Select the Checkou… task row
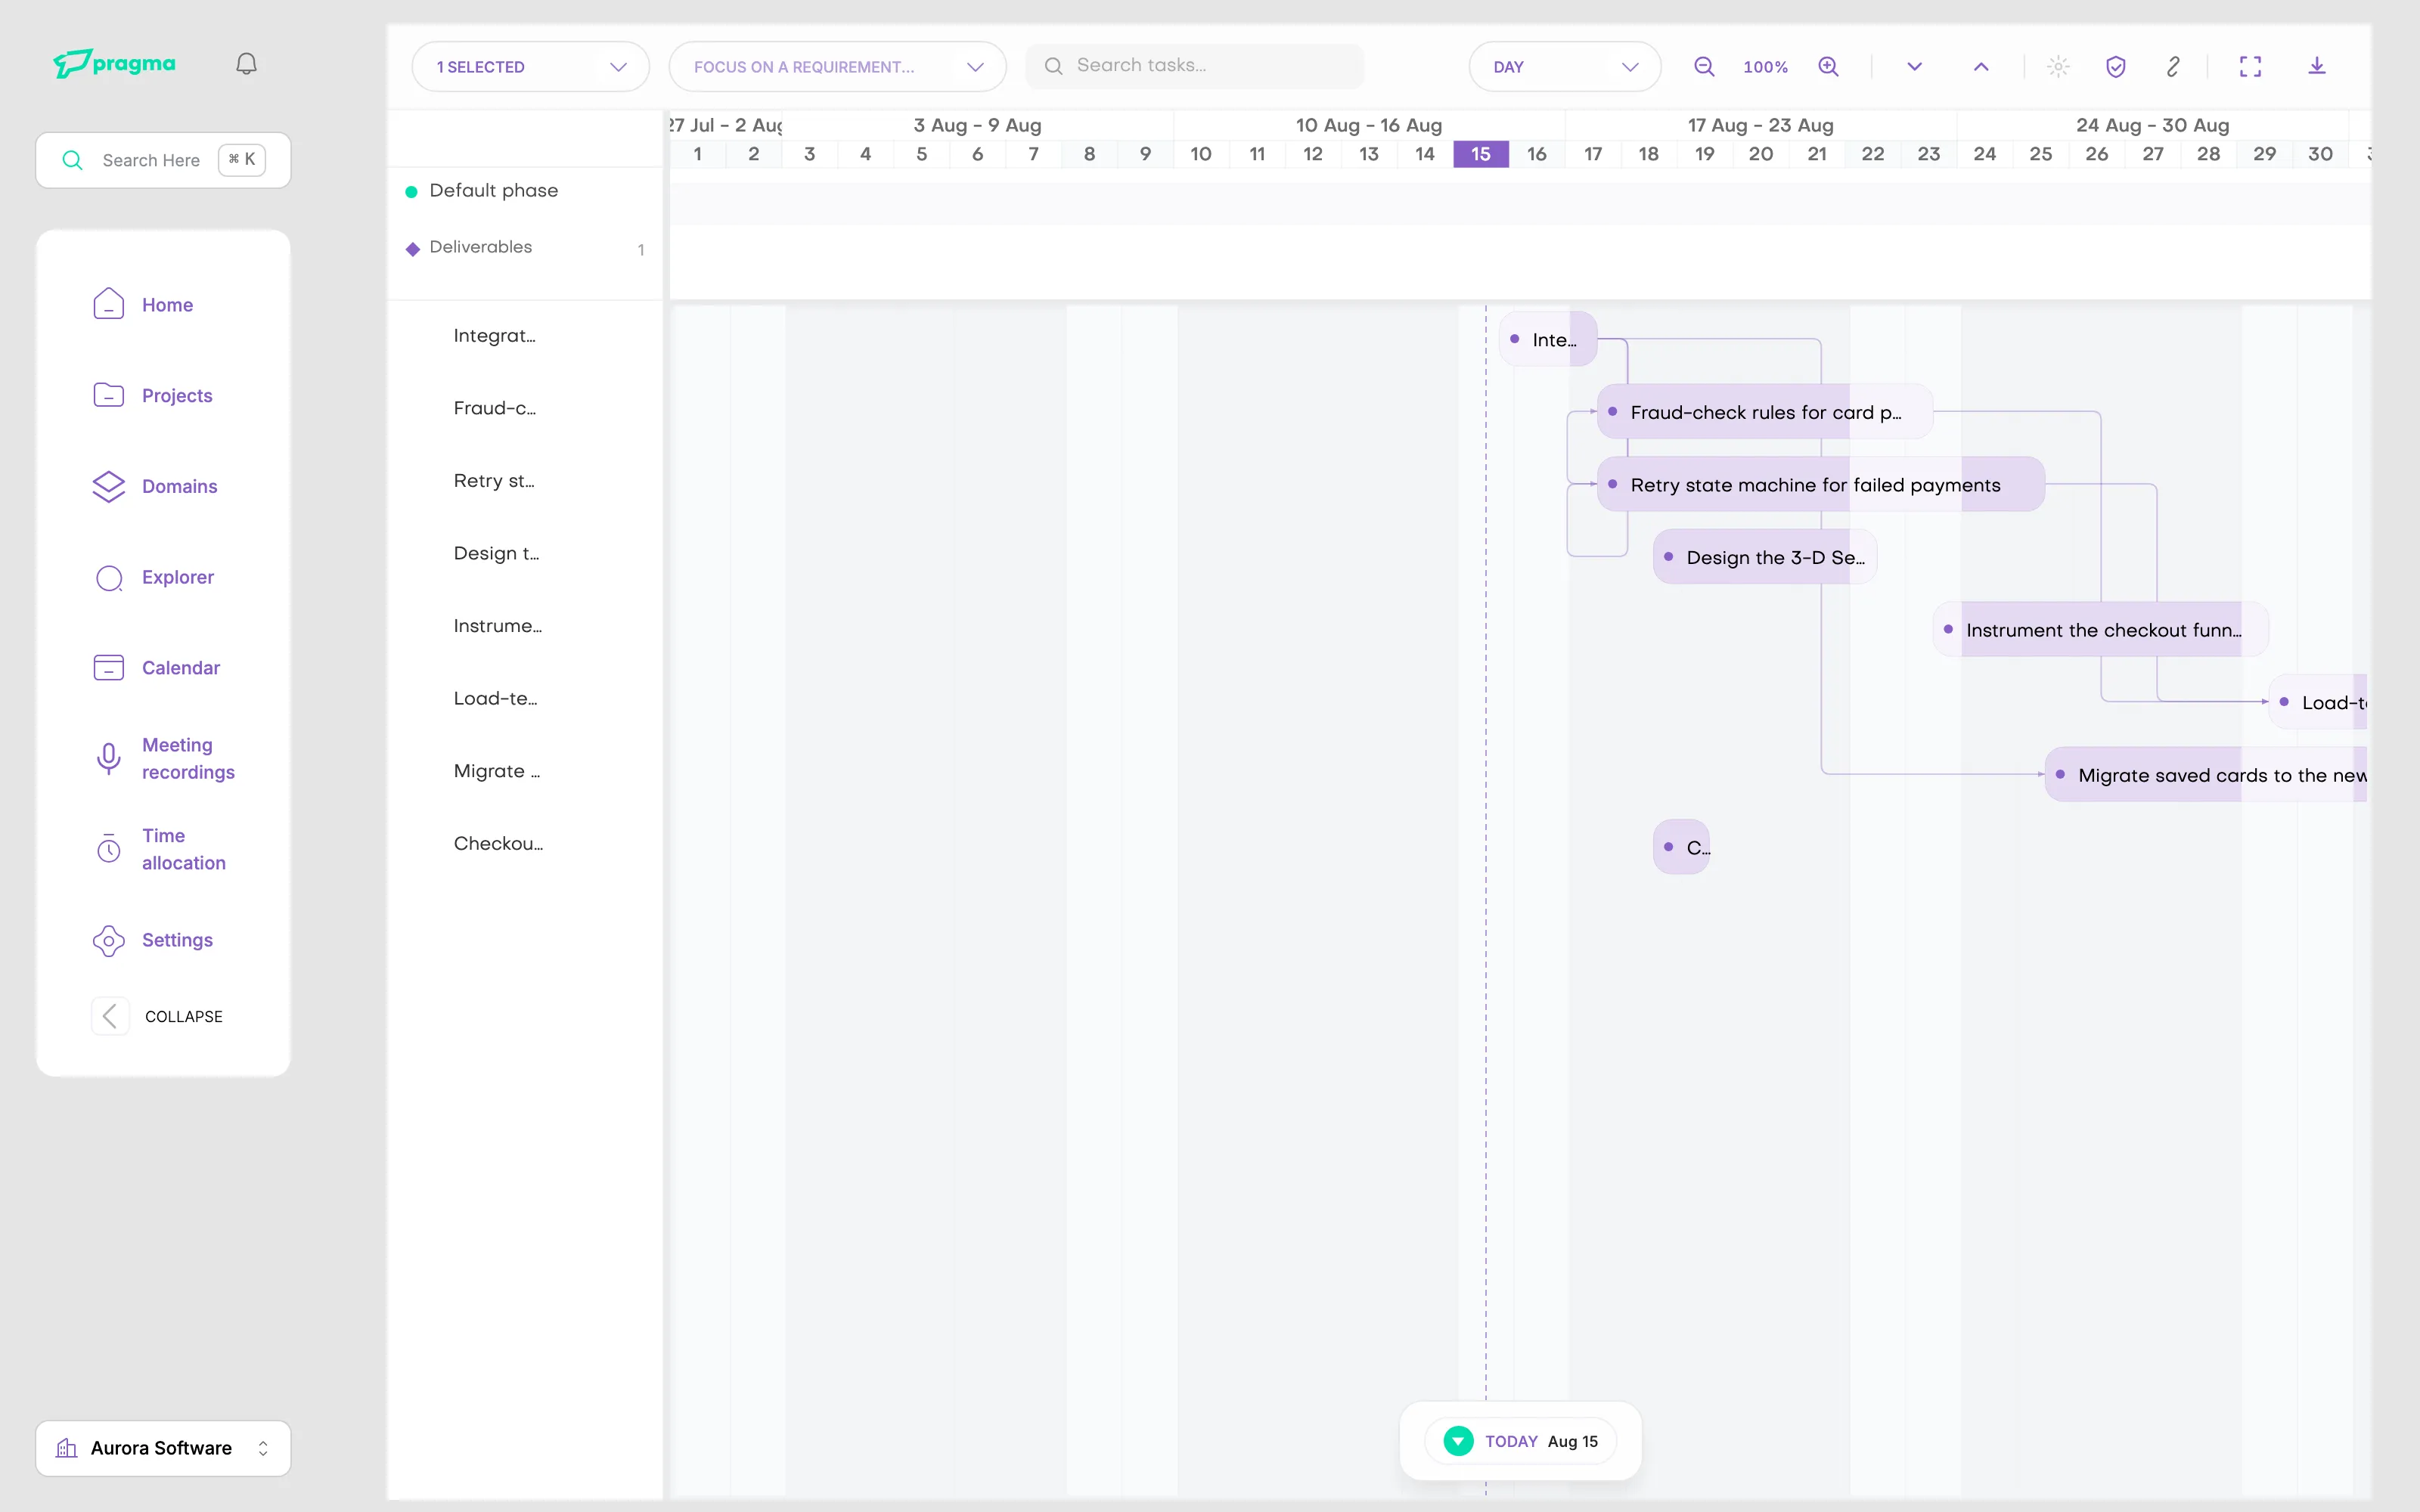 tap(525, 844)
